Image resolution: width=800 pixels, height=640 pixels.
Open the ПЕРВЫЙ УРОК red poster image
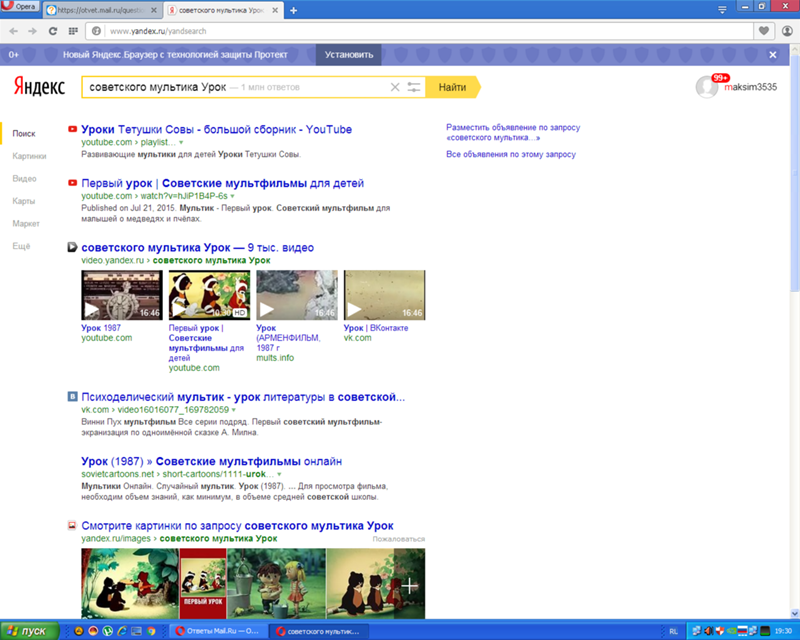[x=203, y=583]
